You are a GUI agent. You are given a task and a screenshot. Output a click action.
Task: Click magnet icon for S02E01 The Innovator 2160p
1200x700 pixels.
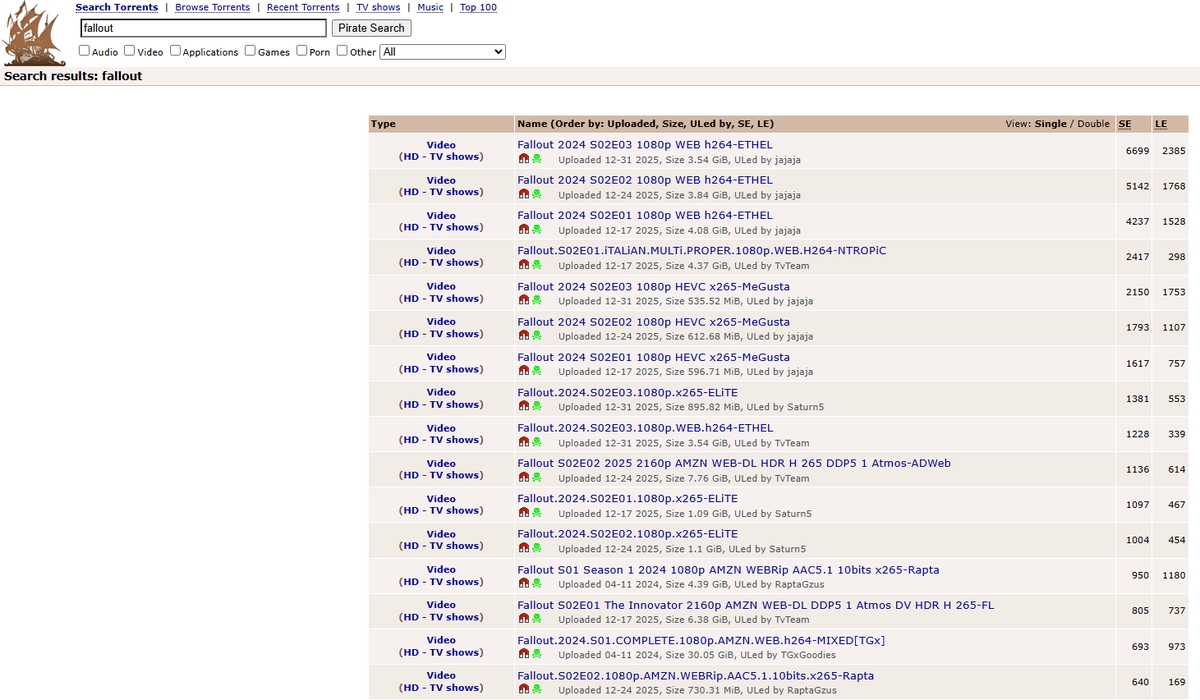523,620
